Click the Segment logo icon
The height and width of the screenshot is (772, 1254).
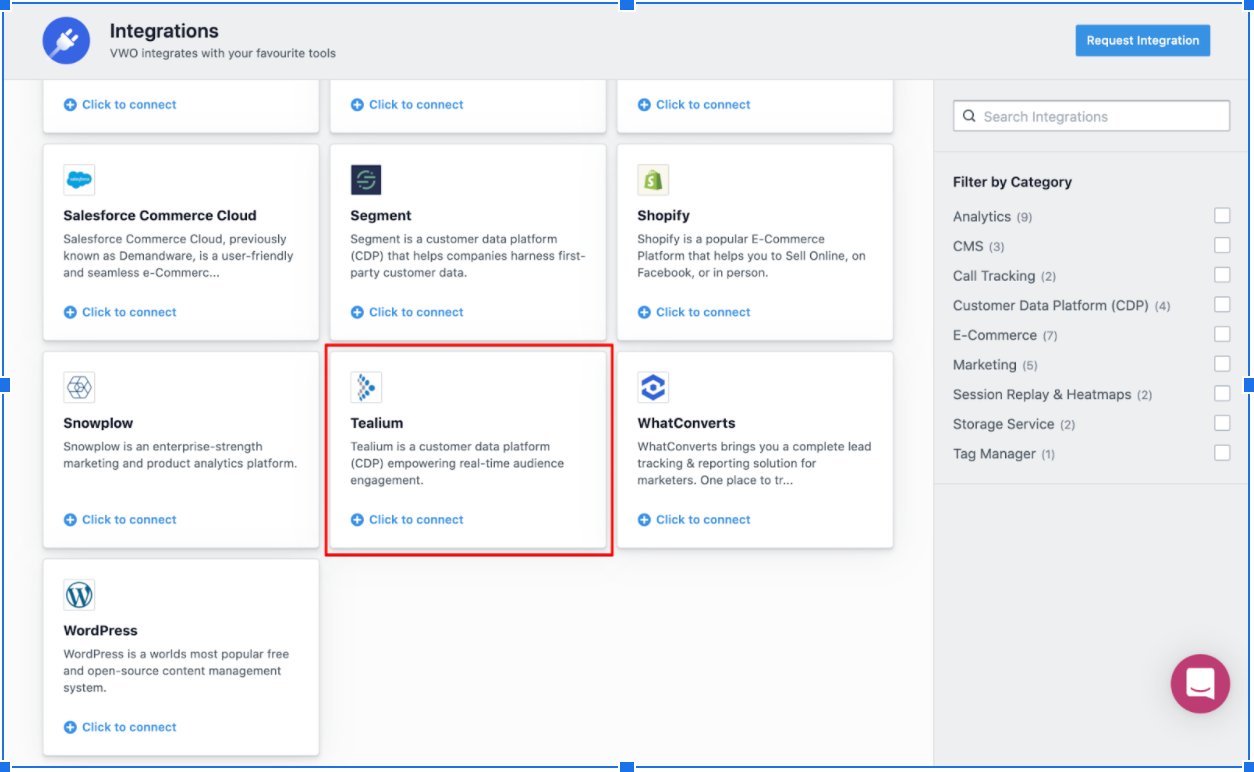(x=366, y=180)
